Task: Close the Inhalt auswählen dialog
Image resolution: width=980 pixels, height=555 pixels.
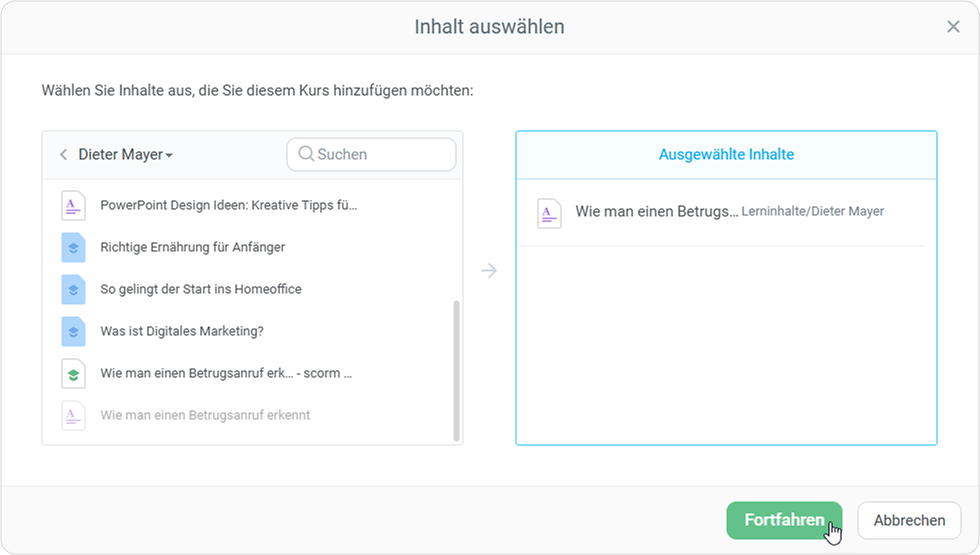Action: point(953,27)
